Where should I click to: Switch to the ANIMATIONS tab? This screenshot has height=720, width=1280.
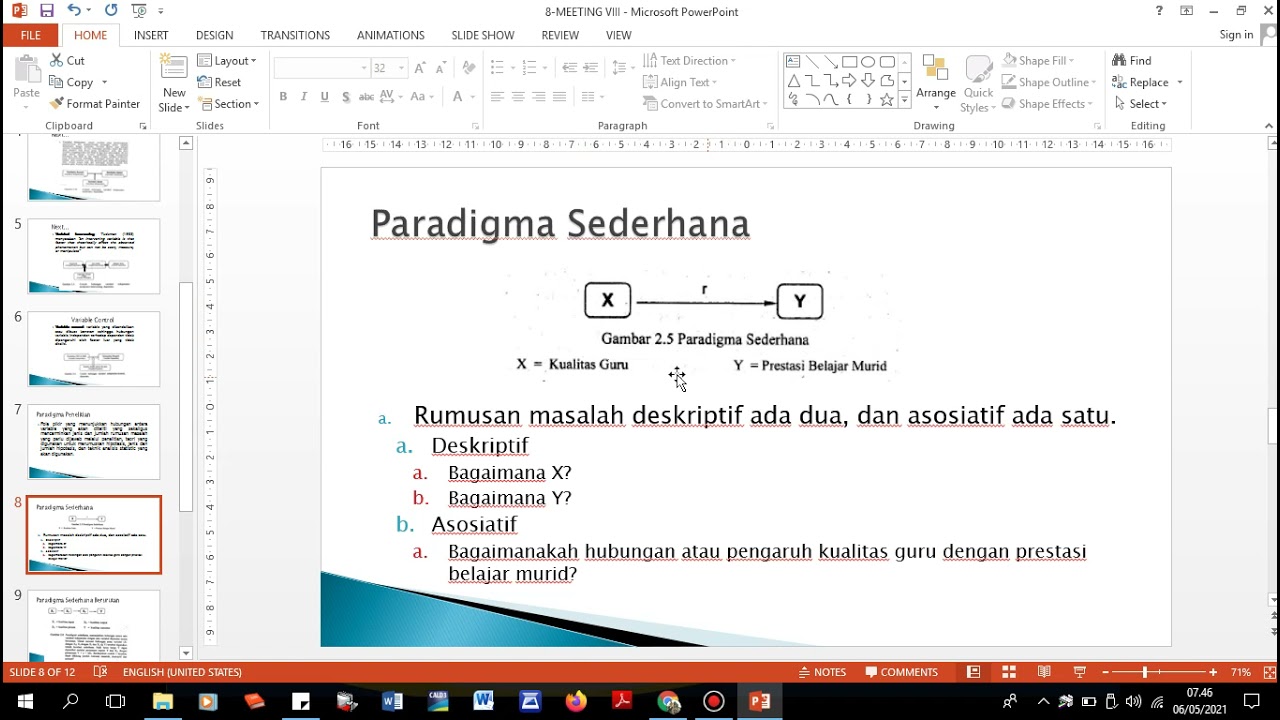(391, 35)
